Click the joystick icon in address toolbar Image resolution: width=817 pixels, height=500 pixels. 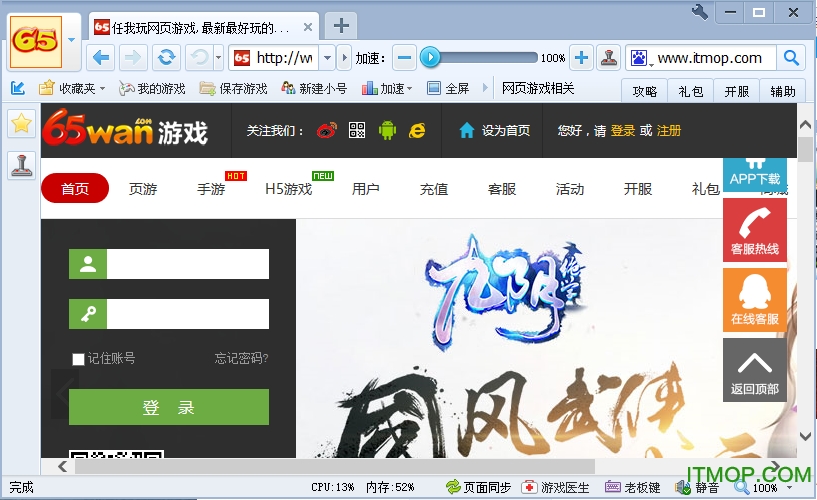coord(608,58)
